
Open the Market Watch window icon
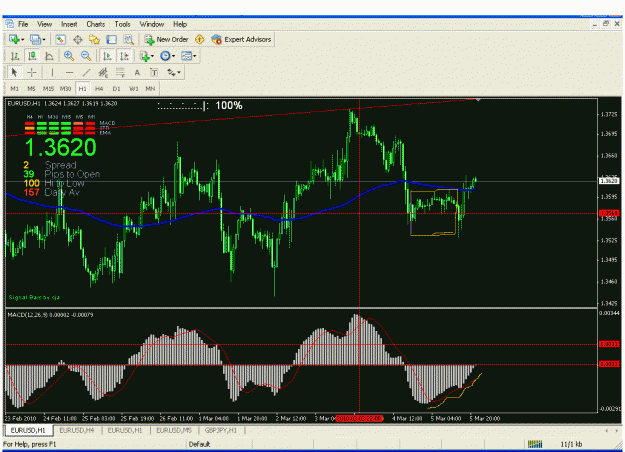[x=61, y=39]
